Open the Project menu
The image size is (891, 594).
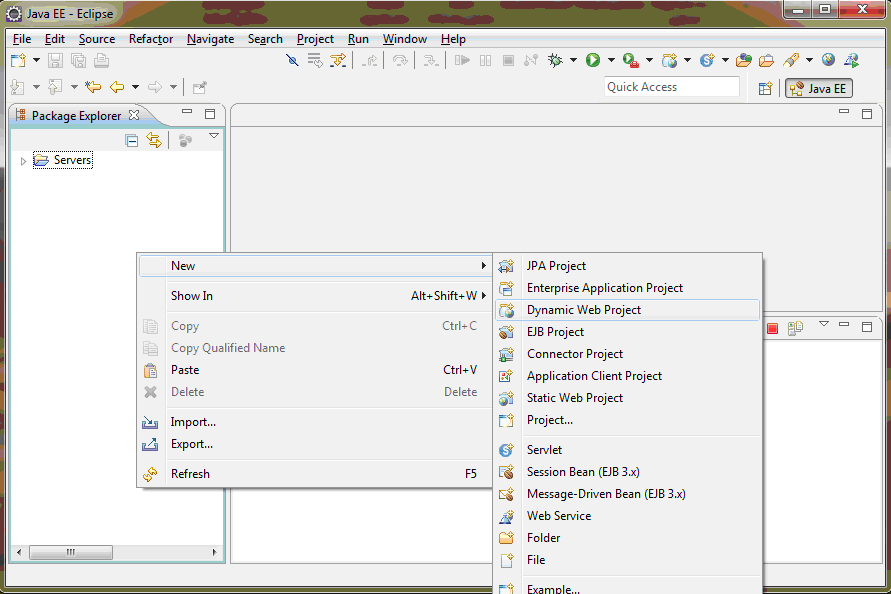[315, 39]
